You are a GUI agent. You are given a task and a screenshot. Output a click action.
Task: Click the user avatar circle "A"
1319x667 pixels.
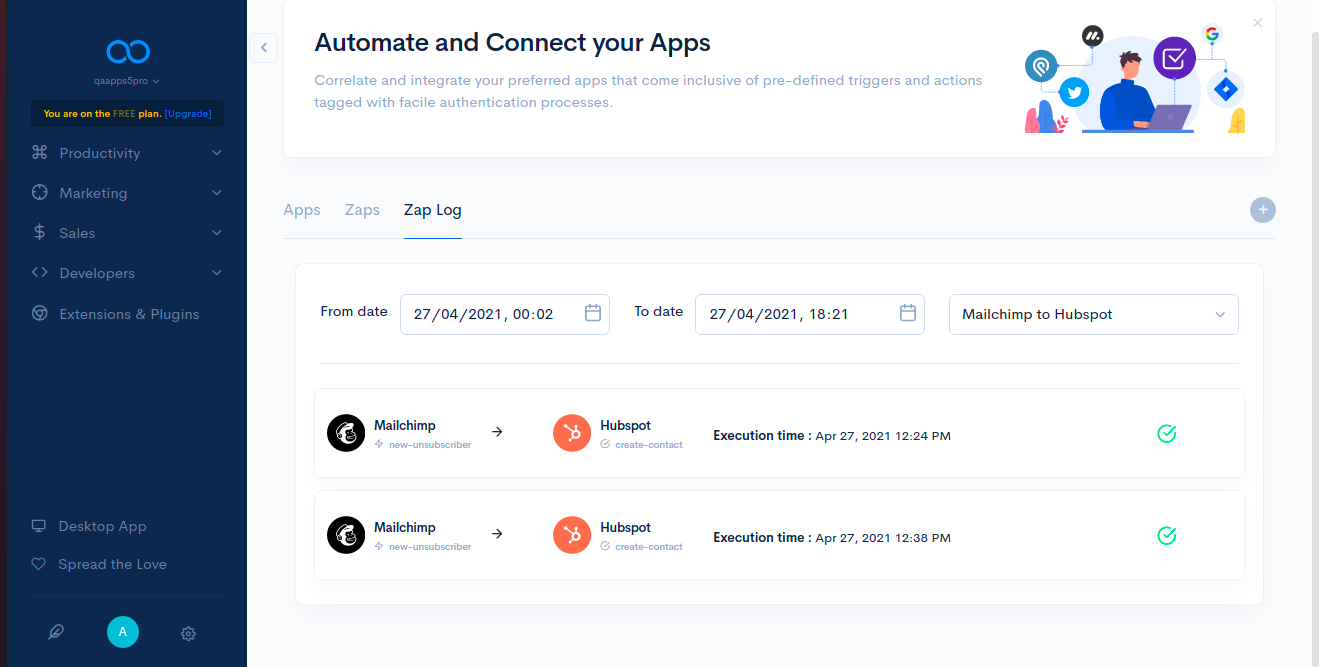pos(123,632)
